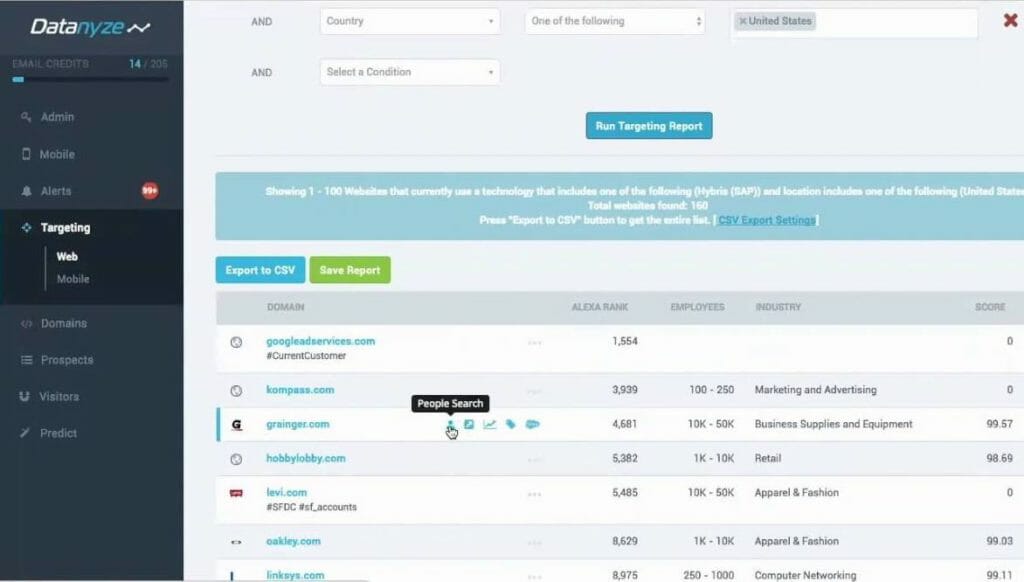This screenshot has width=1024, height=582.
Task: Open the trend chart icon for grainger.com
Action: (490, 425)
